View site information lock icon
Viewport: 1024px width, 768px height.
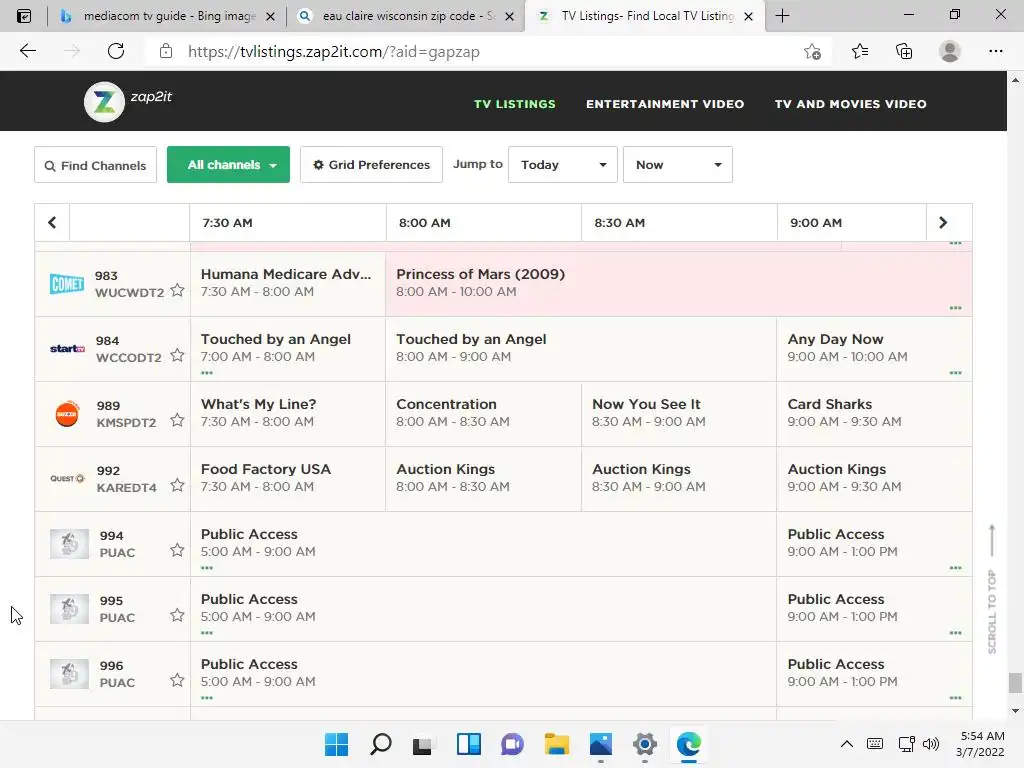click(x=166, y=52)
